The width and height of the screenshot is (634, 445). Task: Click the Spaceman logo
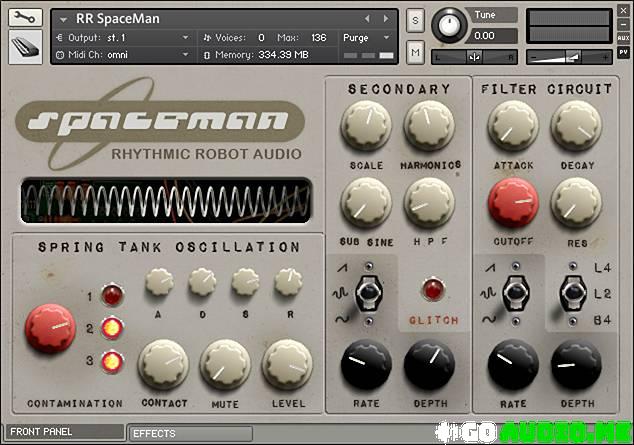click(160, 123)
